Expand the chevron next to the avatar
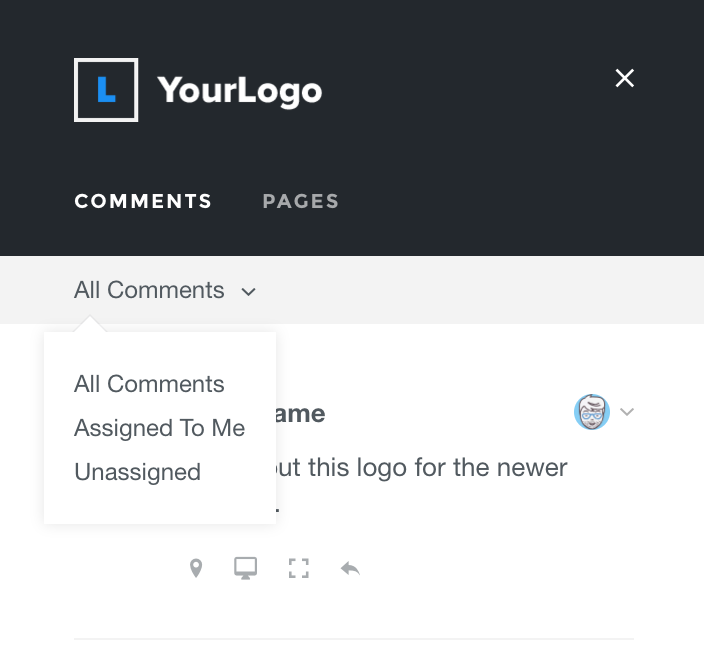This screenshot has width=704, height=656. tap(627, 411)
